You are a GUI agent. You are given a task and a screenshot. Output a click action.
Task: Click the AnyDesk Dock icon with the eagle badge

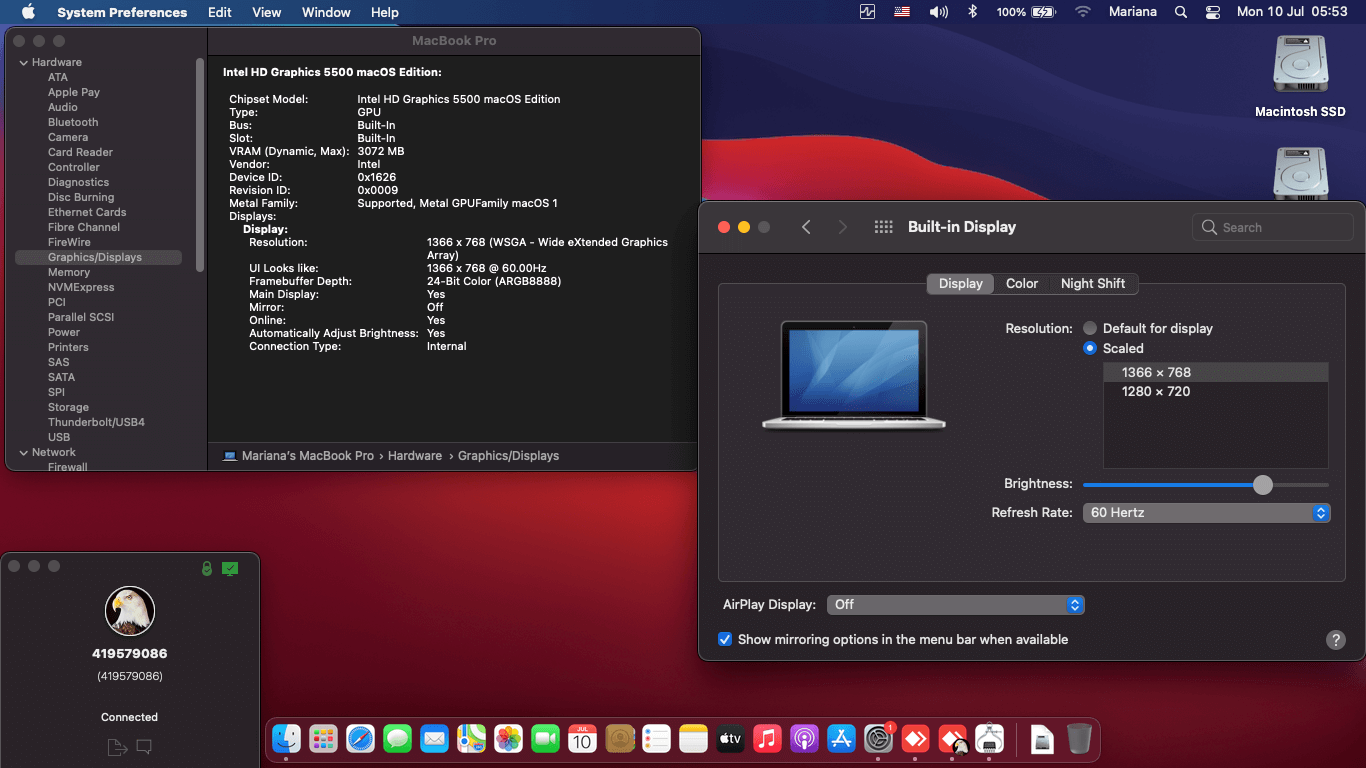point(953,739)
